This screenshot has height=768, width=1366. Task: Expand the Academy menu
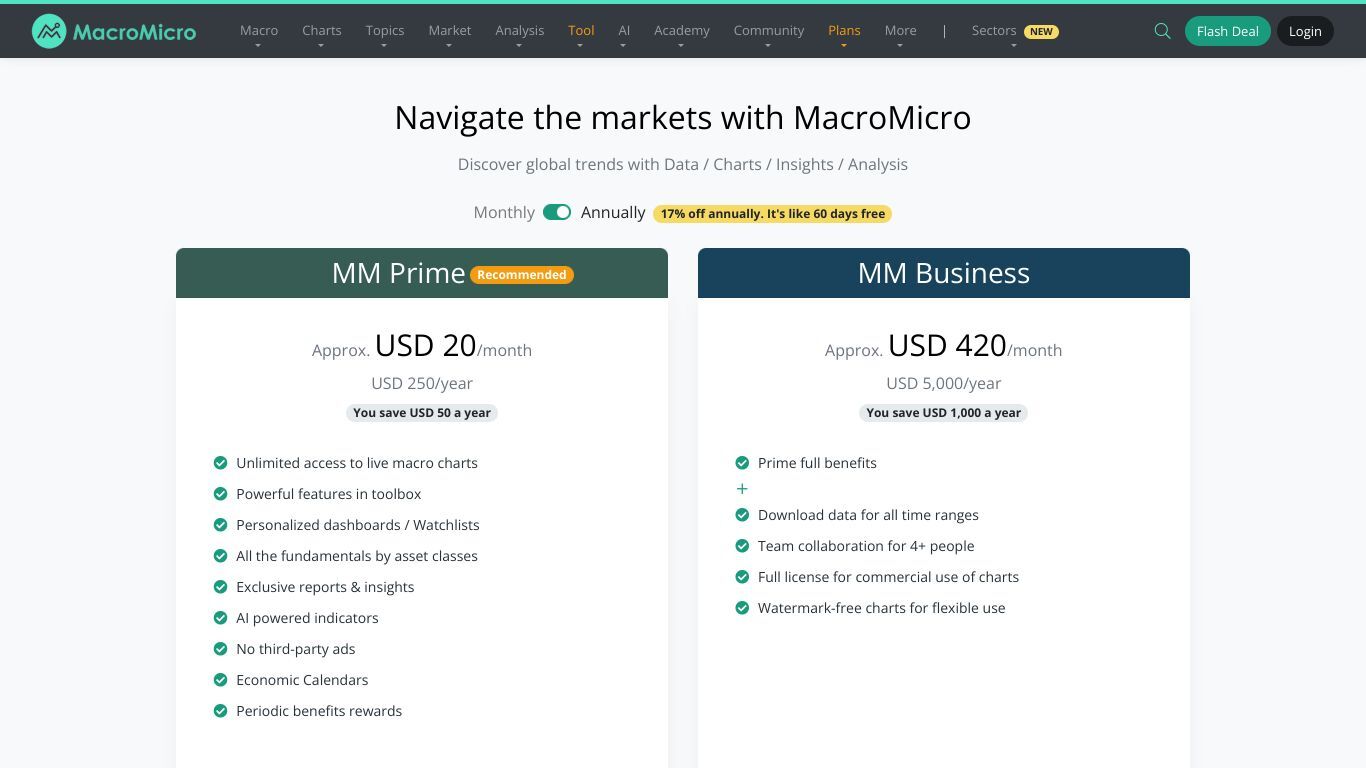(x=682, y=31)
